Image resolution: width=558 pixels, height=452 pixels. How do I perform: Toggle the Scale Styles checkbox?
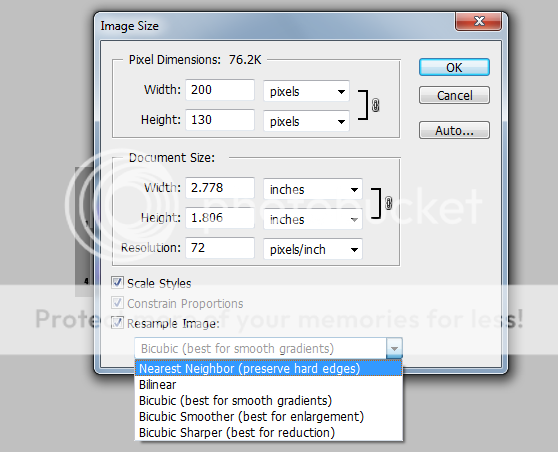coord(117,283)
